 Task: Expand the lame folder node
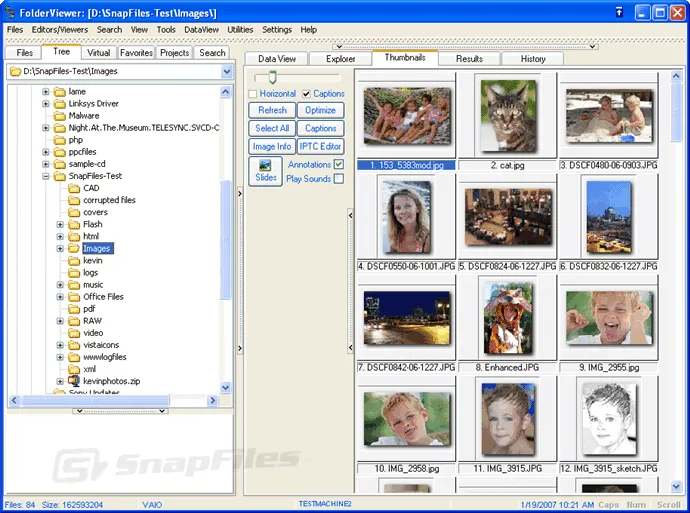[x=46, y=92]
